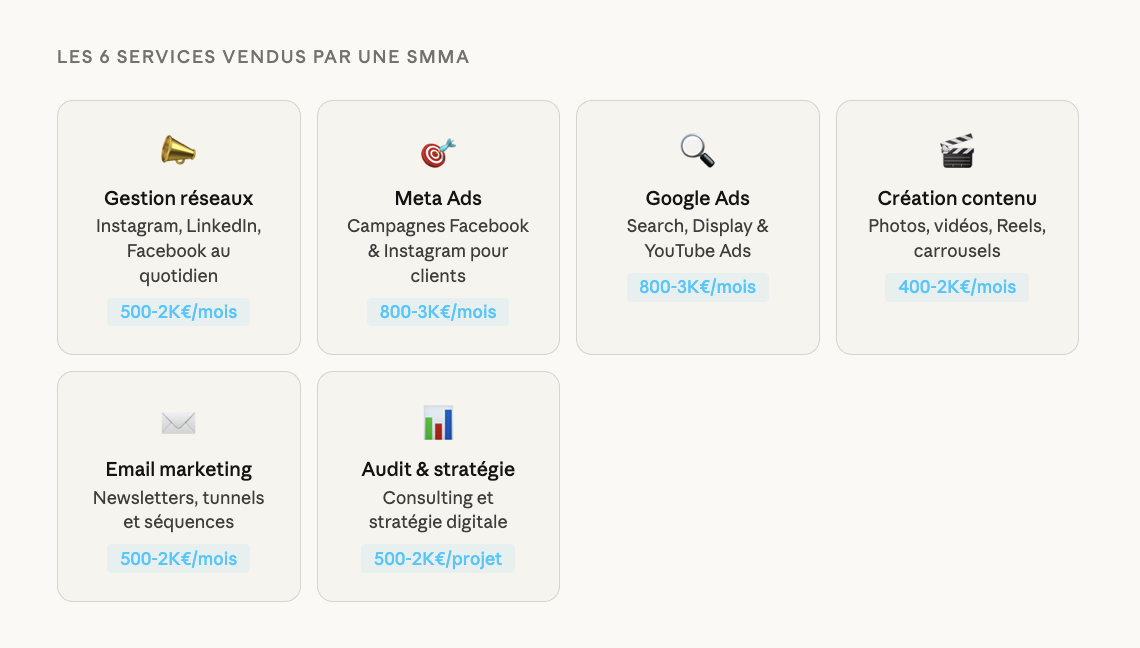Select the Création contenu heading

pos(957,198)
